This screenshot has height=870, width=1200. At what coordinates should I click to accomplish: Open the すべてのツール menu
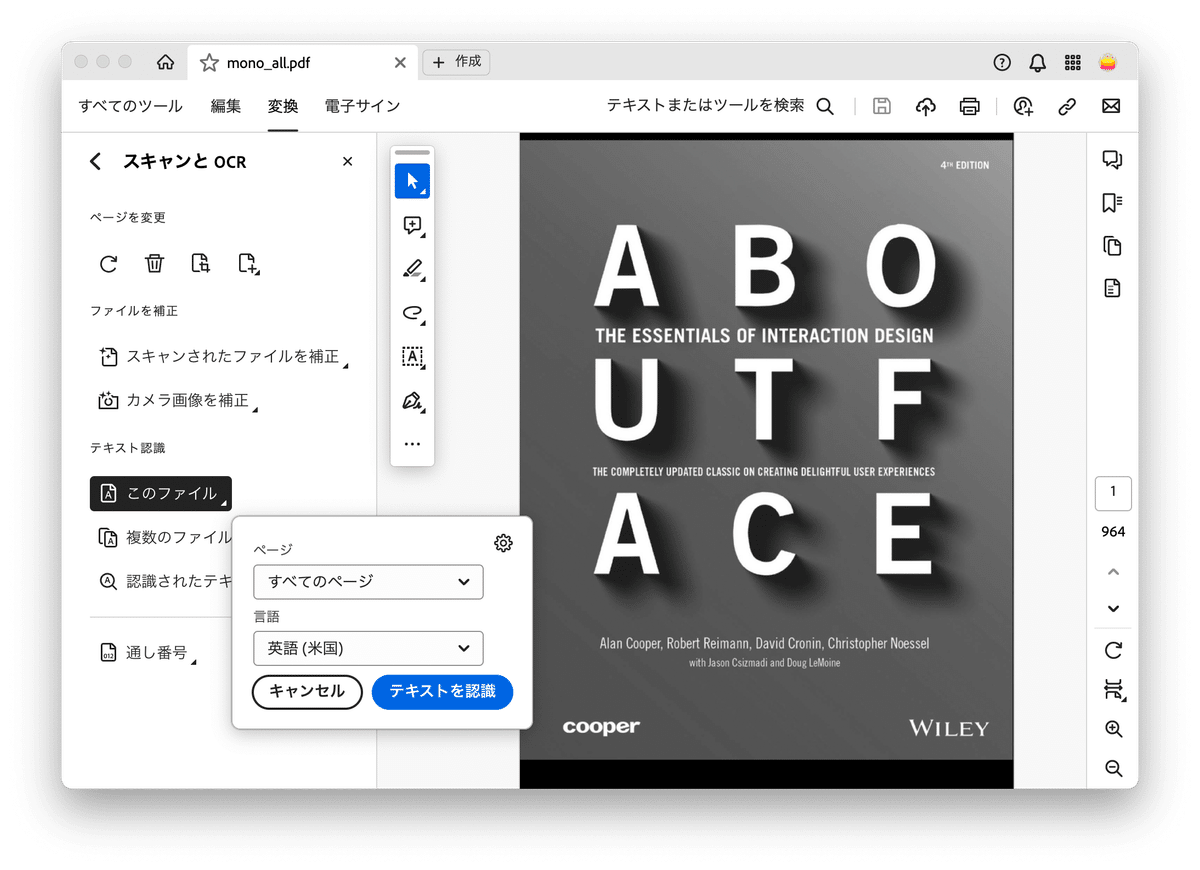[x=131, y=106]
